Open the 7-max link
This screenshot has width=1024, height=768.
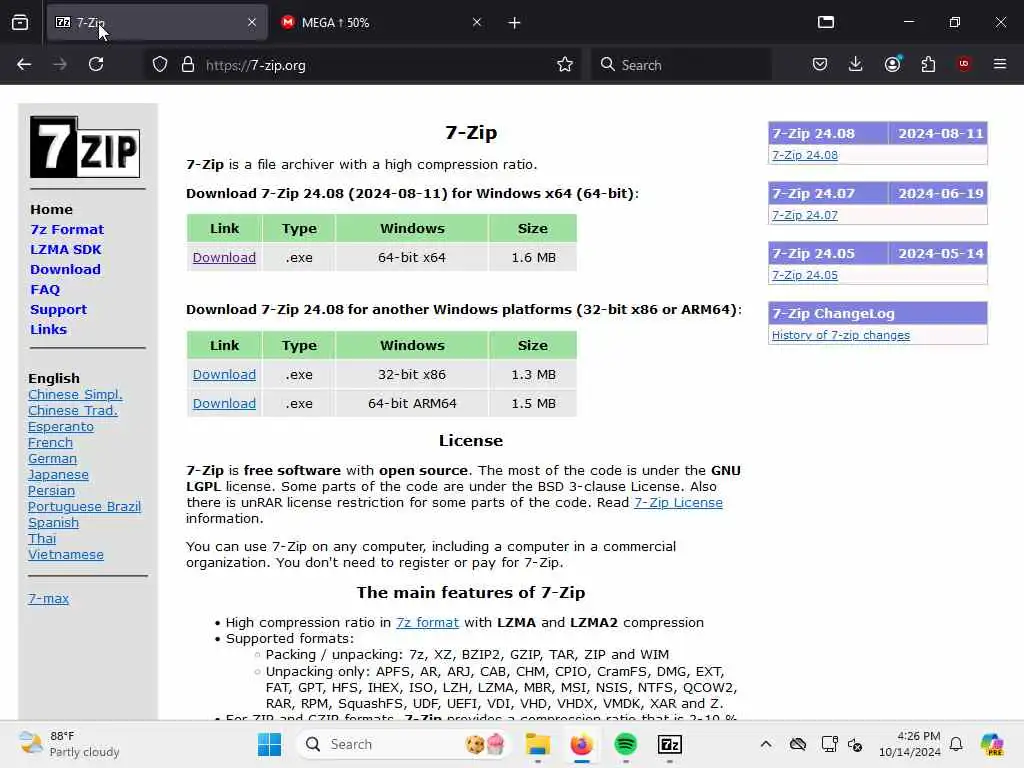click(x=48, y=598)
